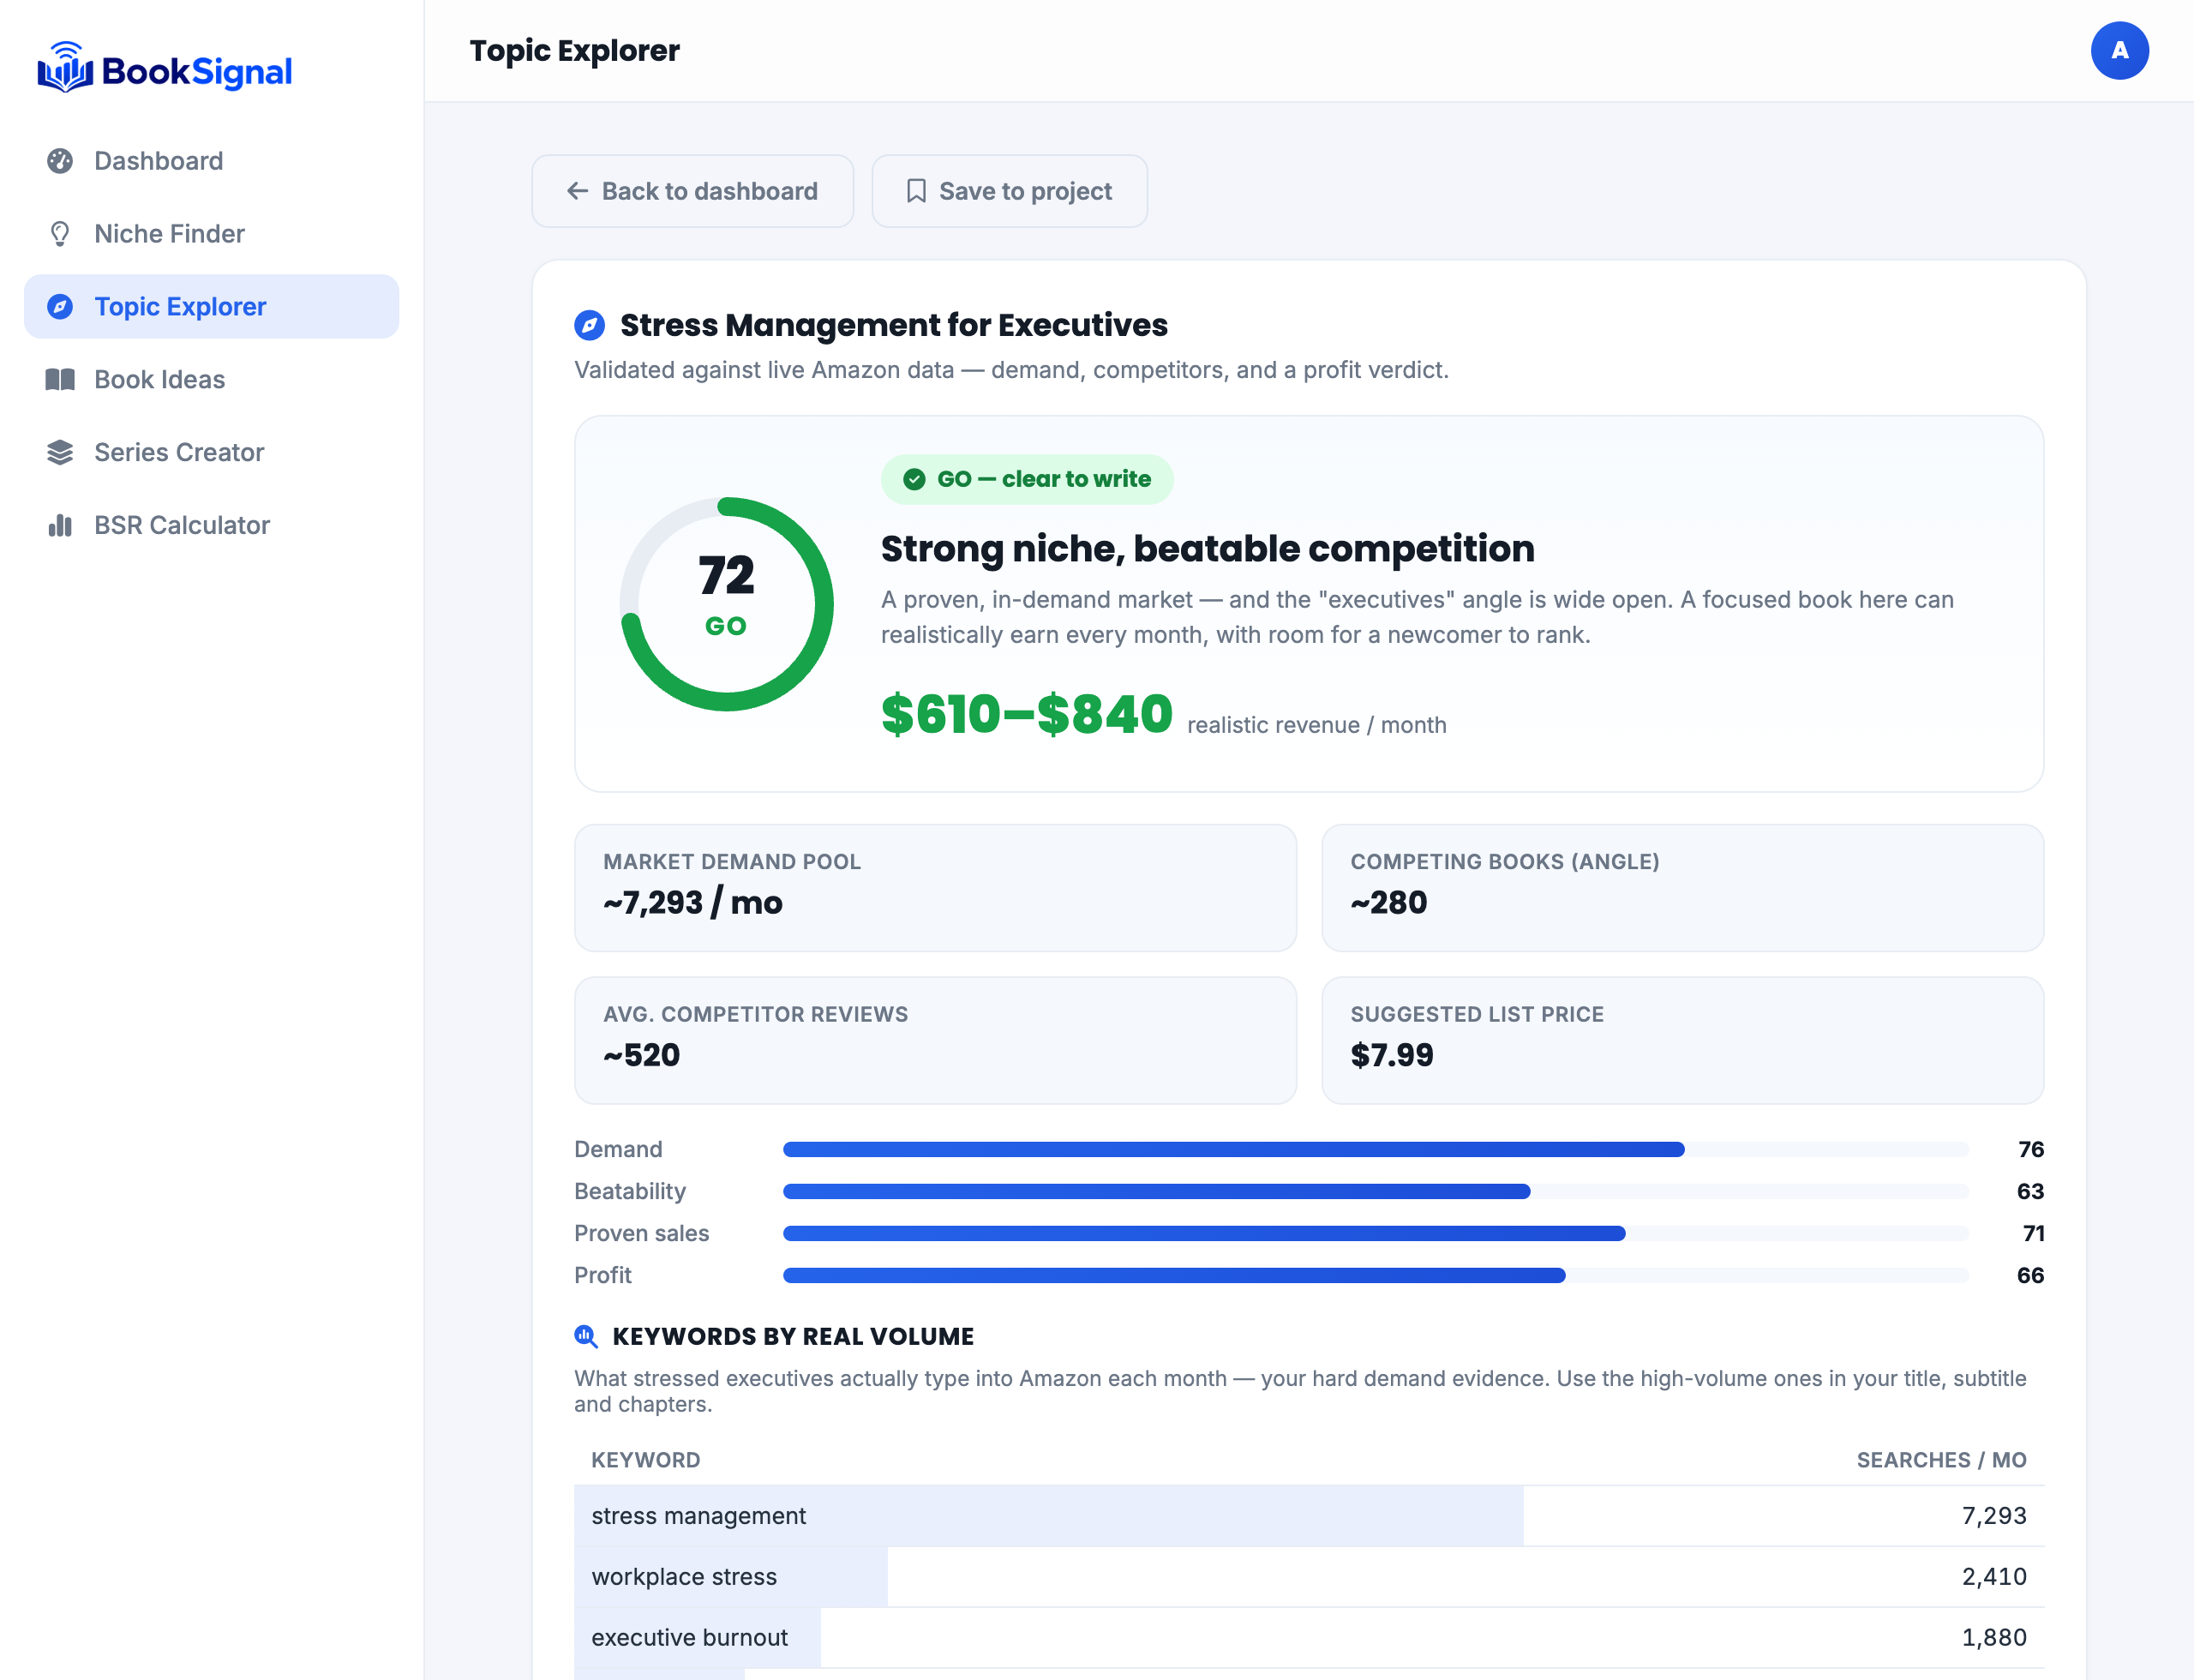
Task: Click the SEARCHES / MO column header
Action: [x=1941, y=1460]
